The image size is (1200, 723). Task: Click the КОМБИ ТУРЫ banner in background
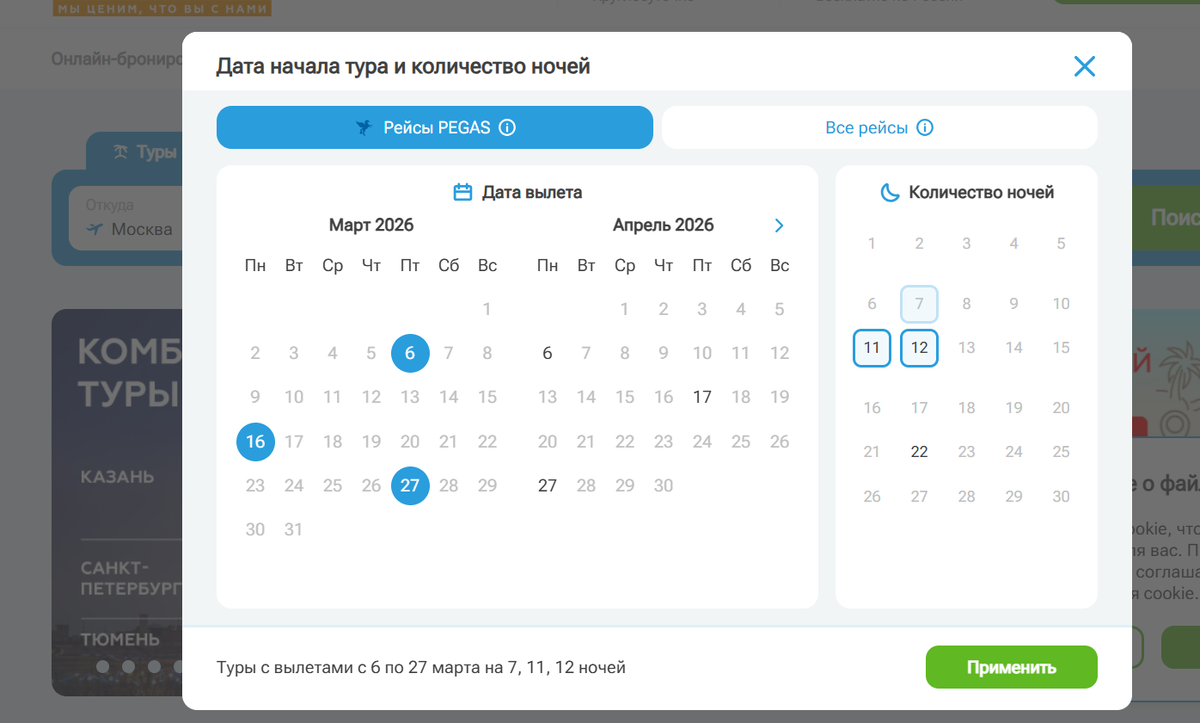[117, 502]
